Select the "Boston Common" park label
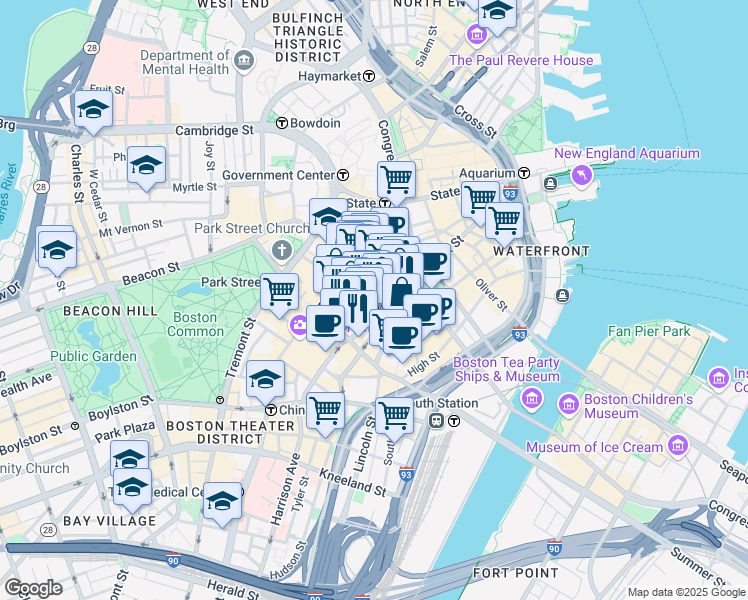The width and height of the screenshot is (748, 600). [x=195, y=324]
